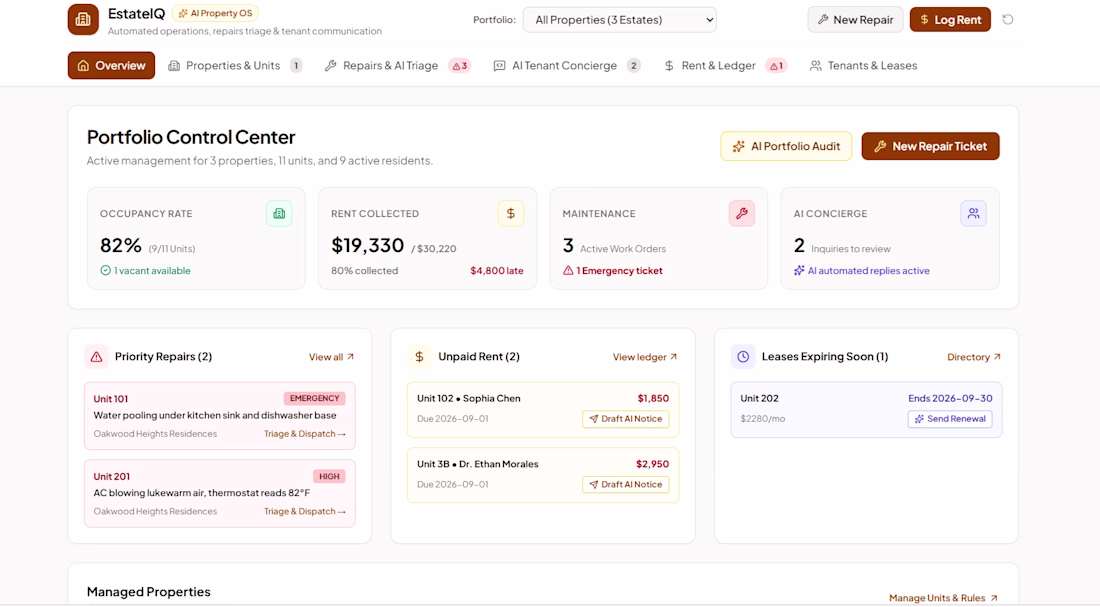Click the Occupancy Rate building icon
This screenshot has height=607, width=1100.
point(279,213)
